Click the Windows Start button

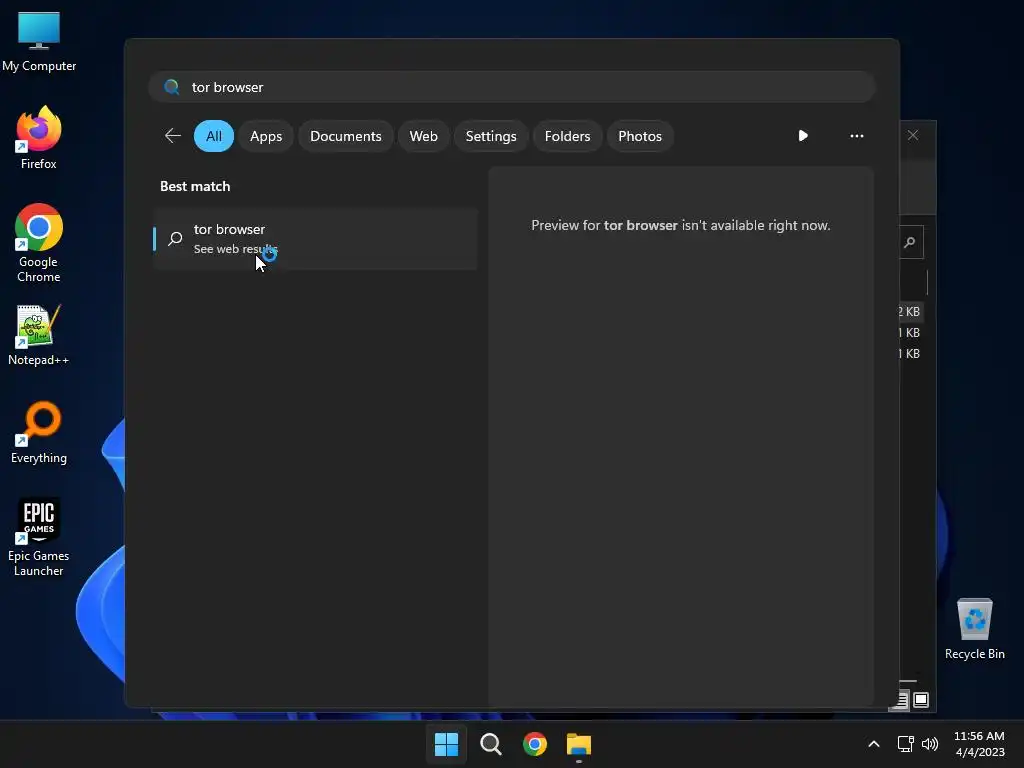(x=447, y=744)
